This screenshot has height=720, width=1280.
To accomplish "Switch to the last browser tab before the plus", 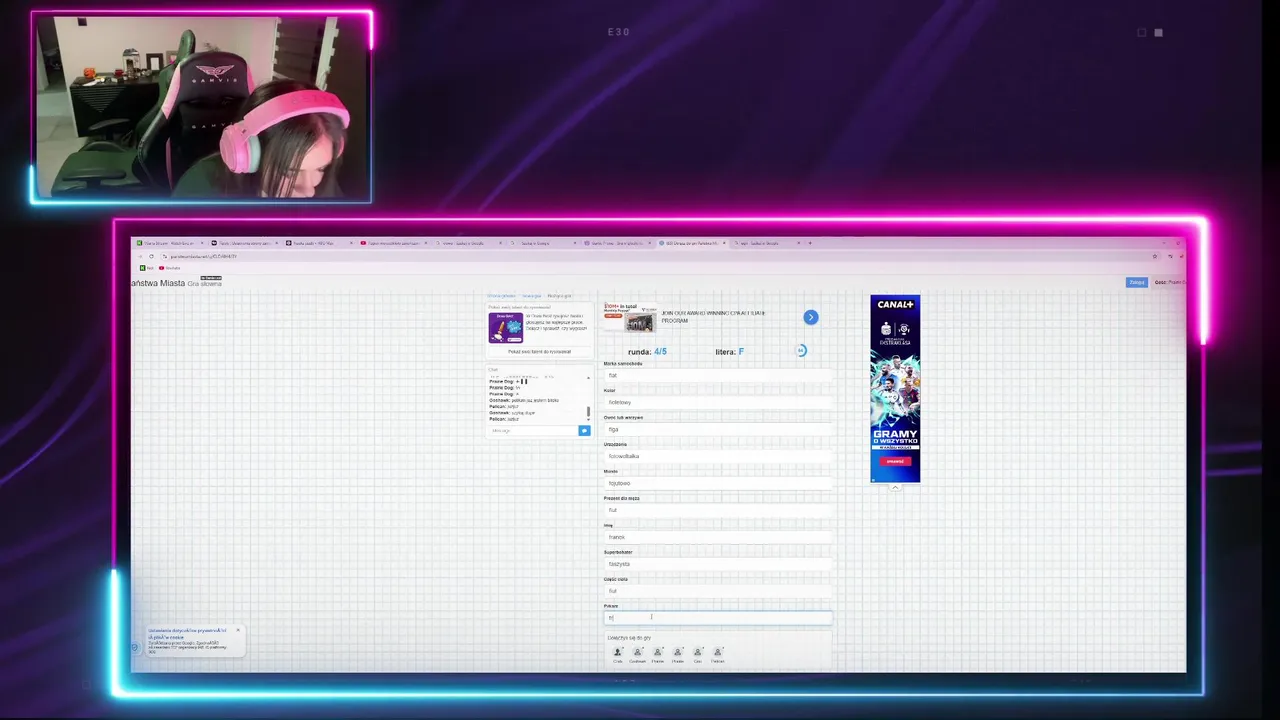I will (766, 243).
